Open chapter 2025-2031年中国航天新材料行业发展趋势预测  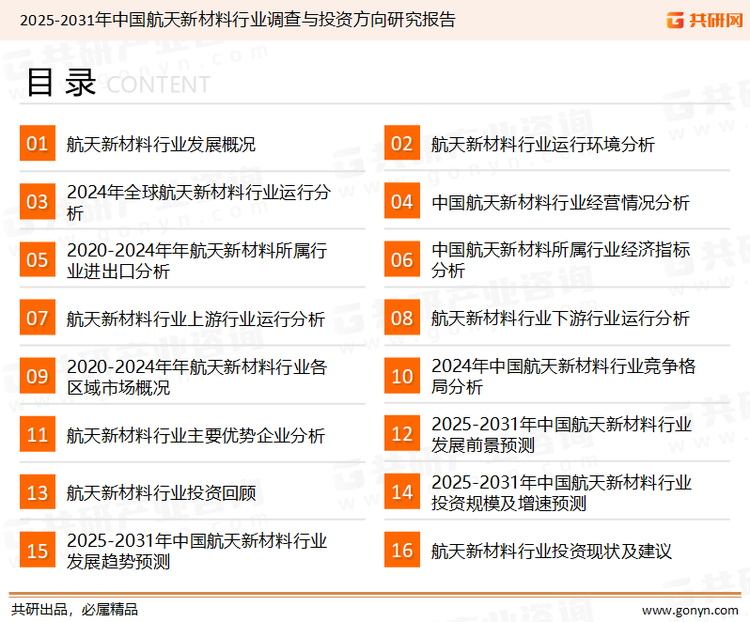(x=197, y=551)
